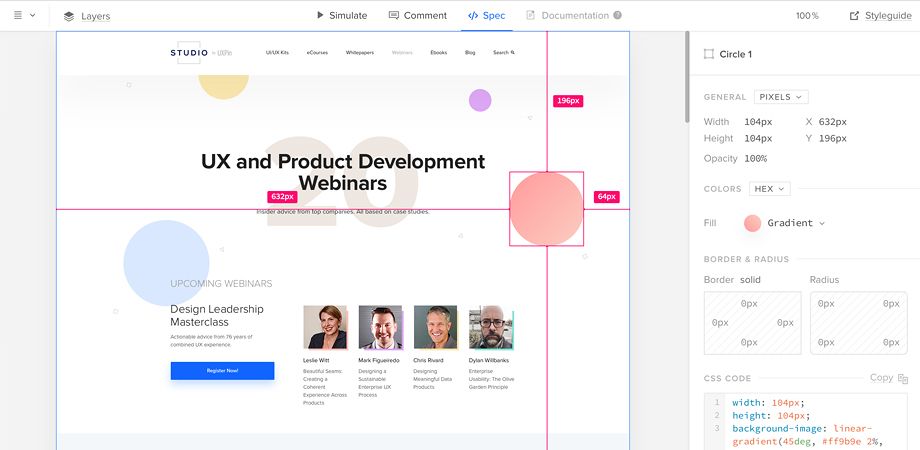Expand the chevron beside the menu icon
The width and height of the screenshot is (920, 450).
coord(32,15)
